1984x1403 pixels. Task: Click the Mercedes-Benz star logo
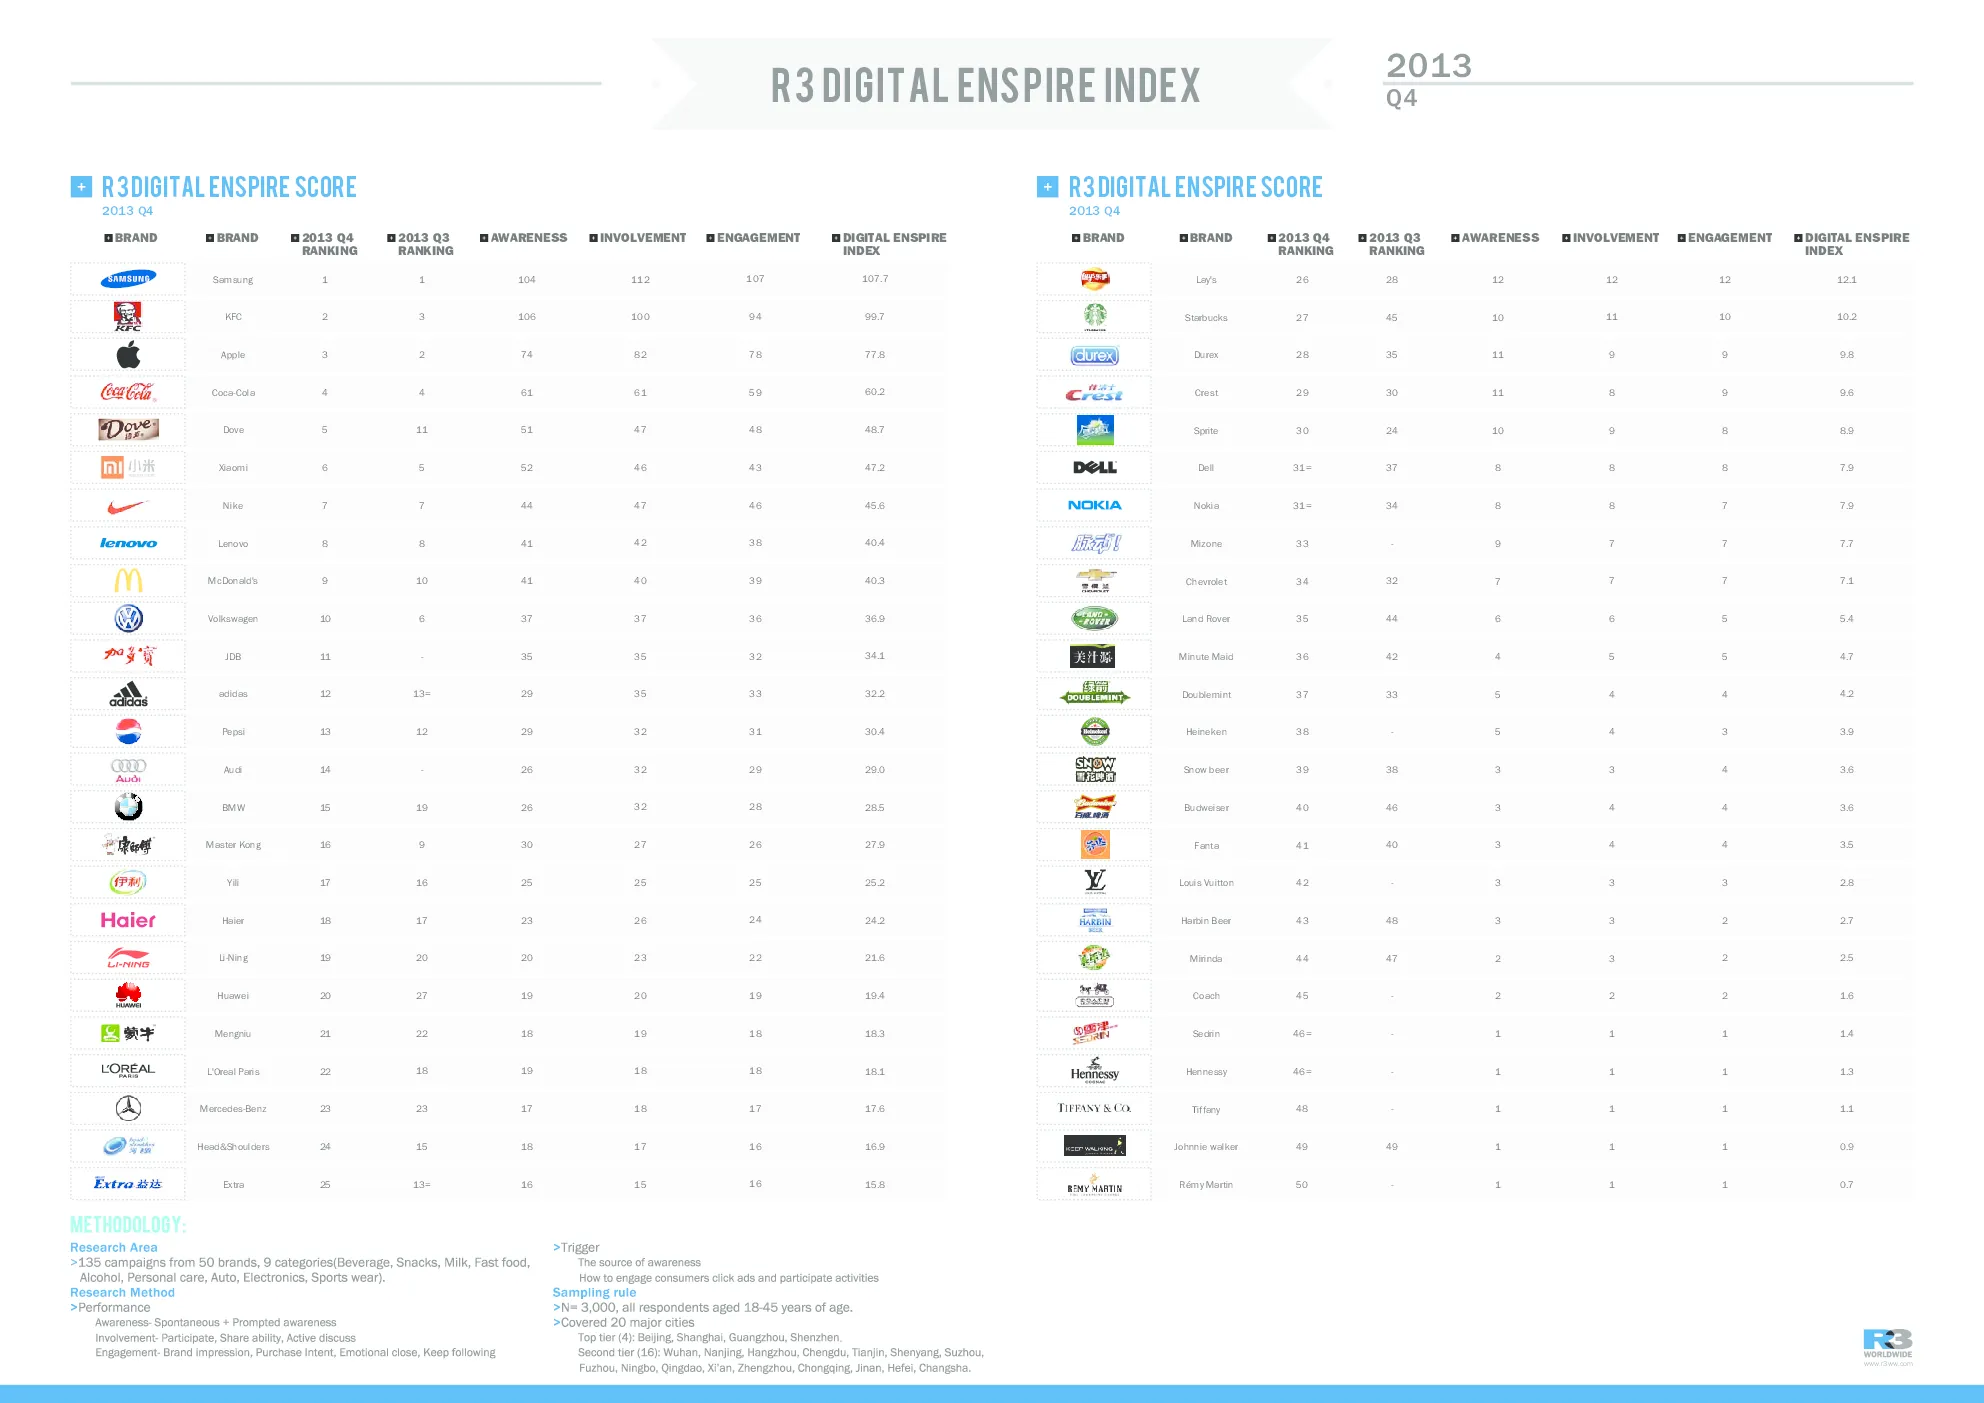pos(128,1108)
